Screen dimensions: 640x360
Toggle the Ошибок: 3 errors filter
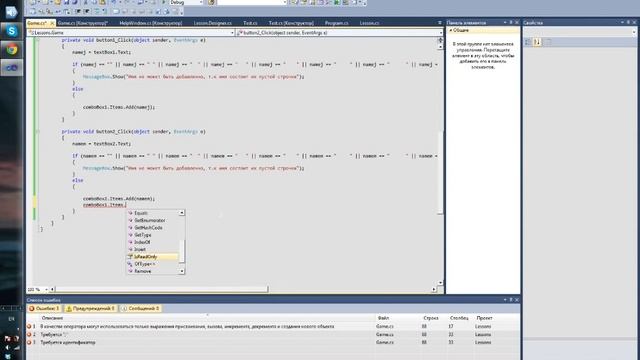coord(44,309)
